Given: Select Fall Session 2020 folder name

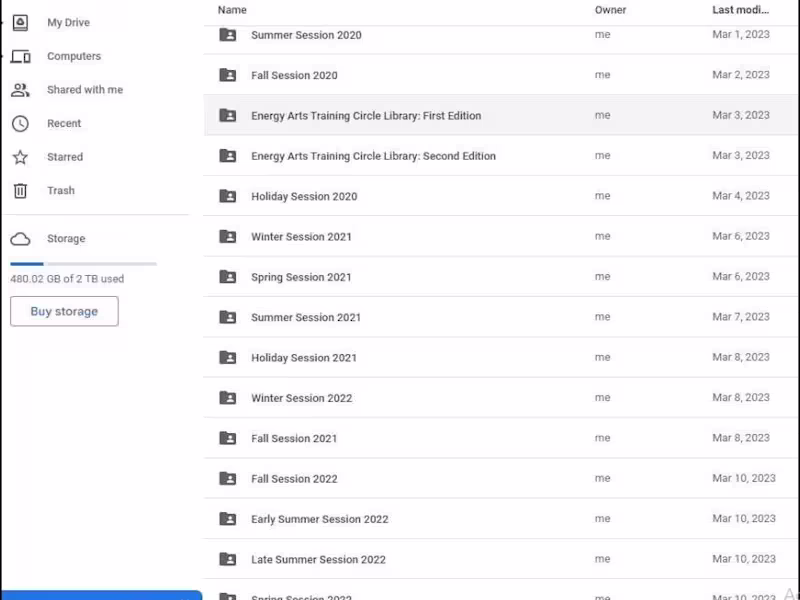Looking at the screenshot, I should 294,75.
